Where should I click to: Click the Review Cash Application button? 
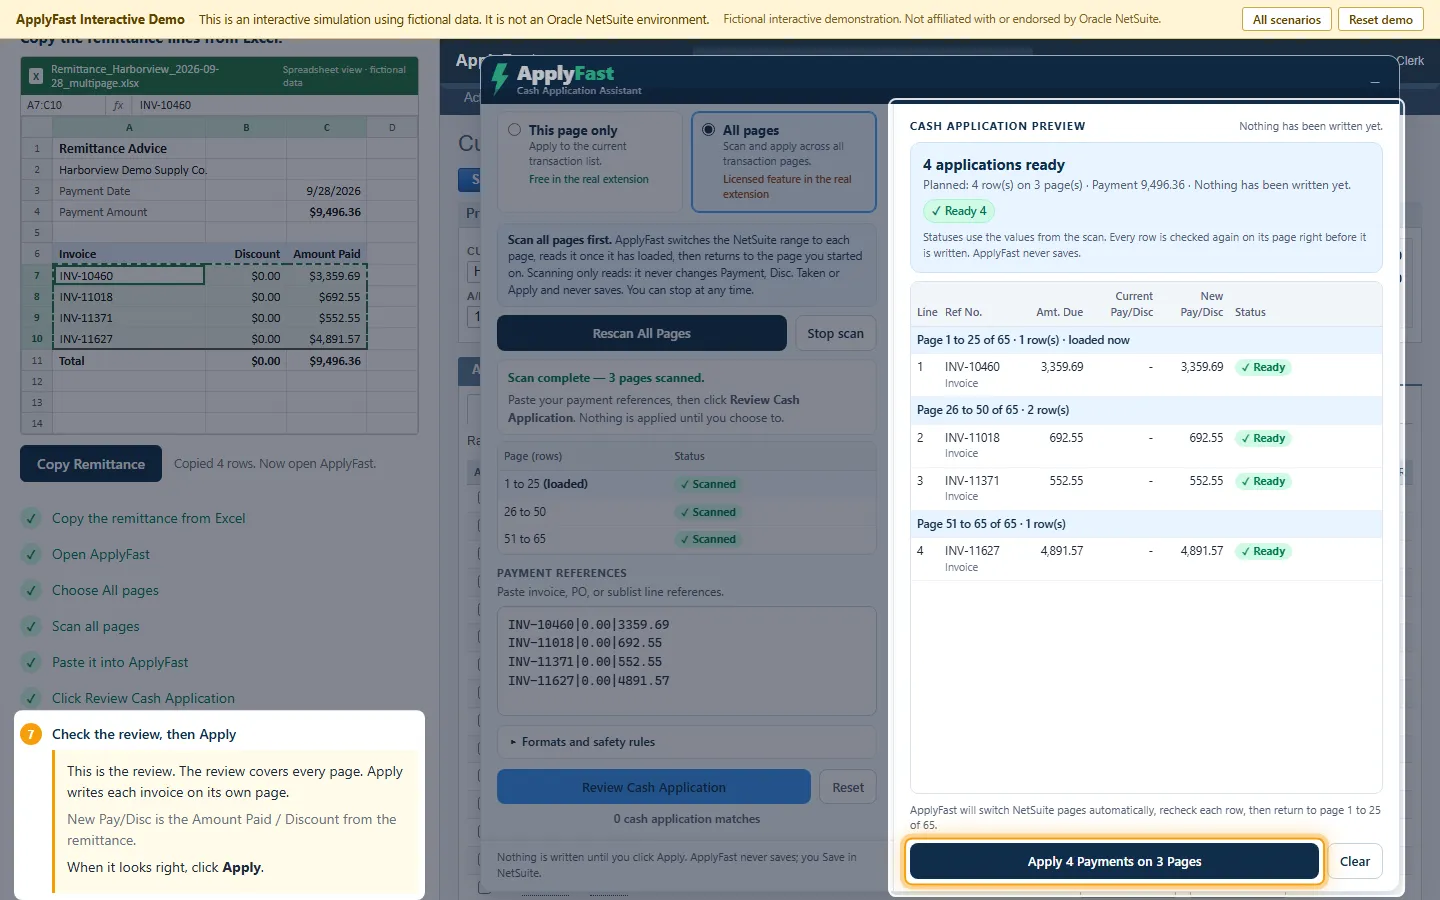[654, 787]
